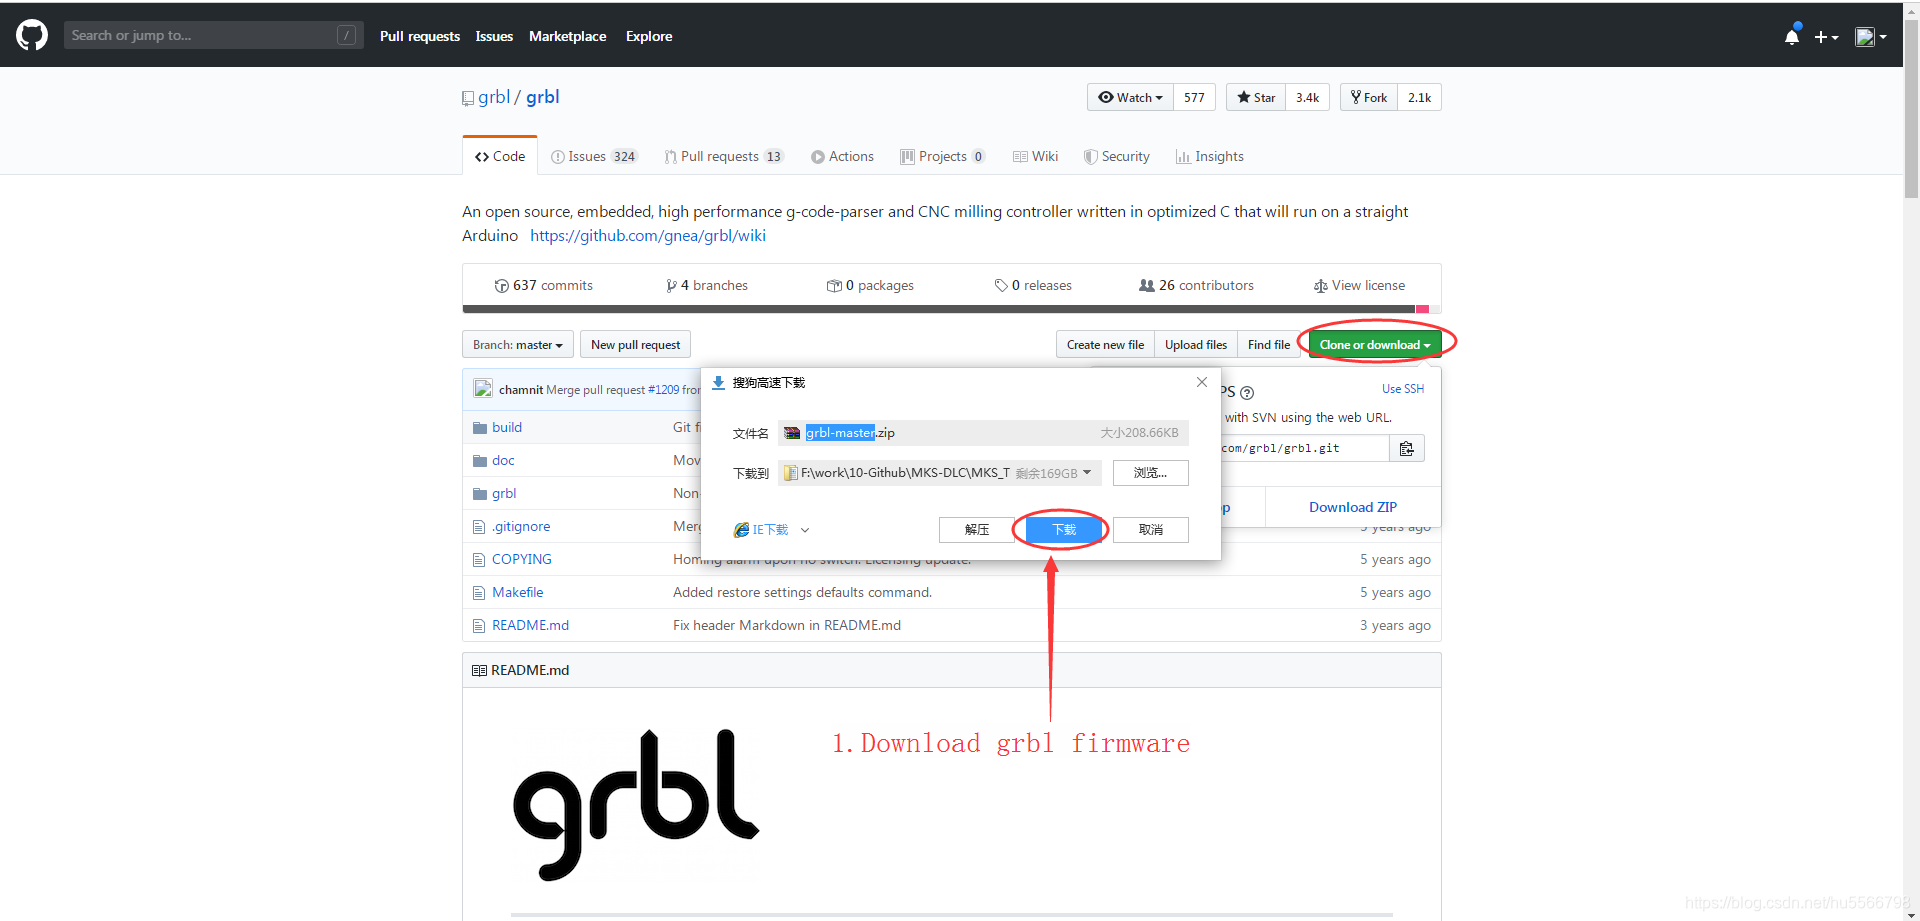The width and height of the screenshot is (1920, 921).
Task: Open the View license link
Action: click(1359, 285)
